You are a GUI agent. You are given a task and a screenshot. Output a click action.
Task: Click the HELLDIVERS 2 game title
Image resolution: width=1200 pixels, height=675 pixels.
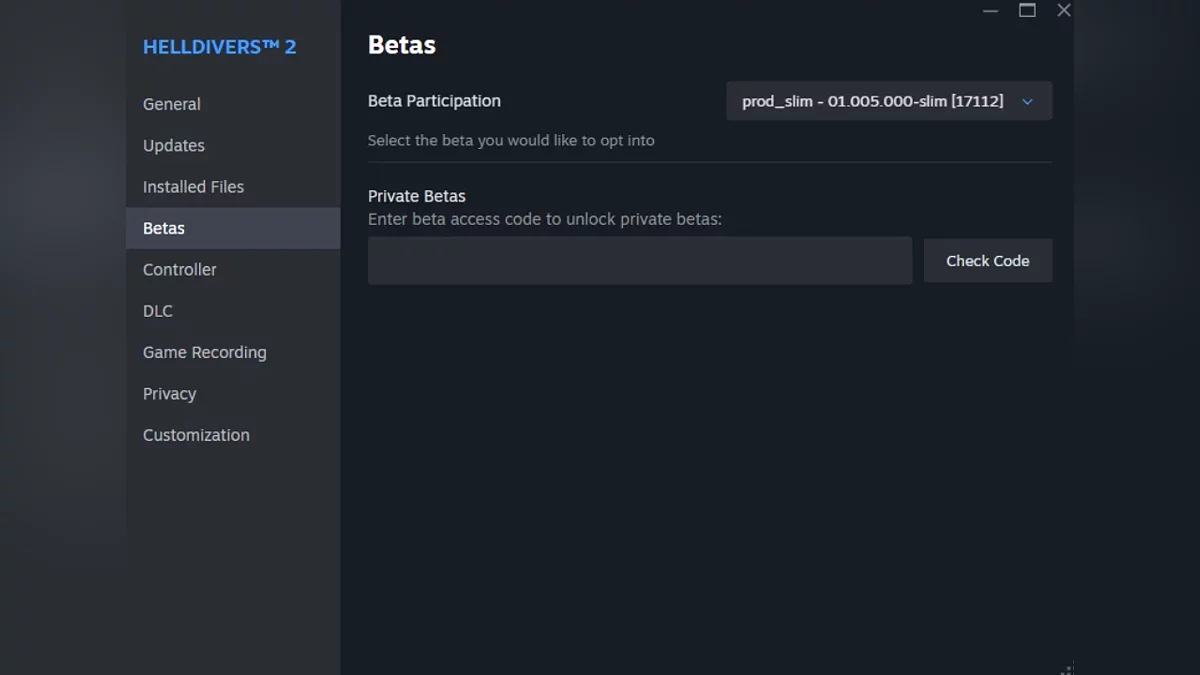tap(220, 47)
